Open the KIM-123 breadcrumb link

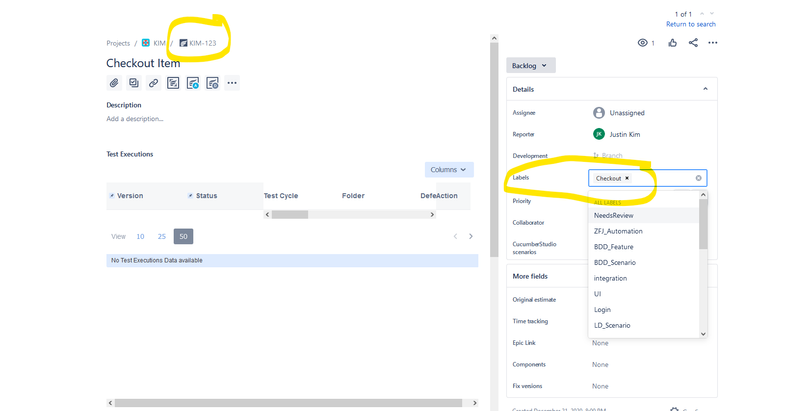[x=203, y=43]
